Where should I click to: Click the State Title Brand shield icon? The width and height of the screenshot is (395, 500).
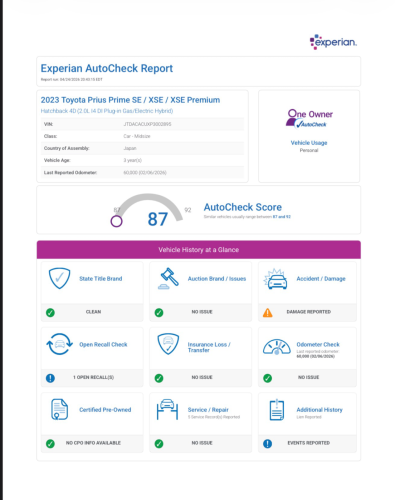(59, 278)
